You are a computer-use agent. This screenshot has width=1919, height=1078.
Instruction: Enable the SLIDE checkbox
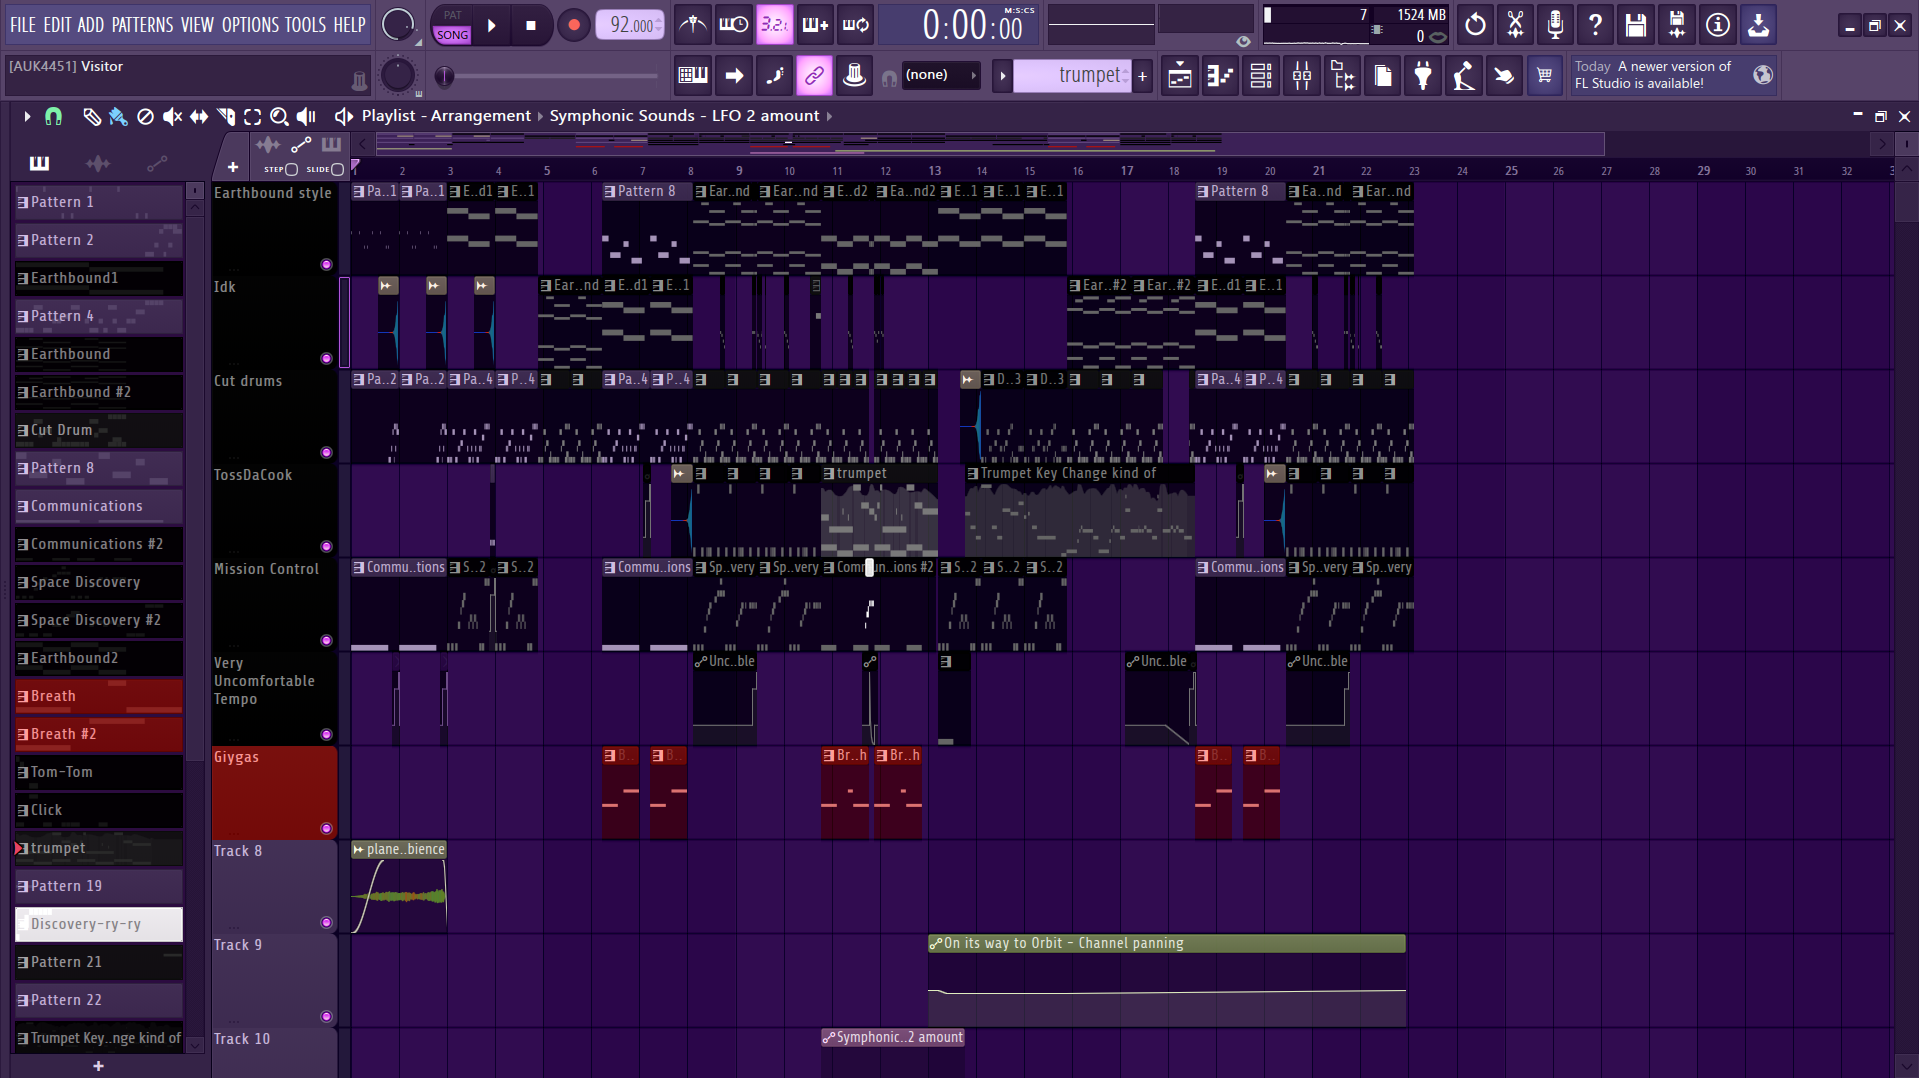337,169
